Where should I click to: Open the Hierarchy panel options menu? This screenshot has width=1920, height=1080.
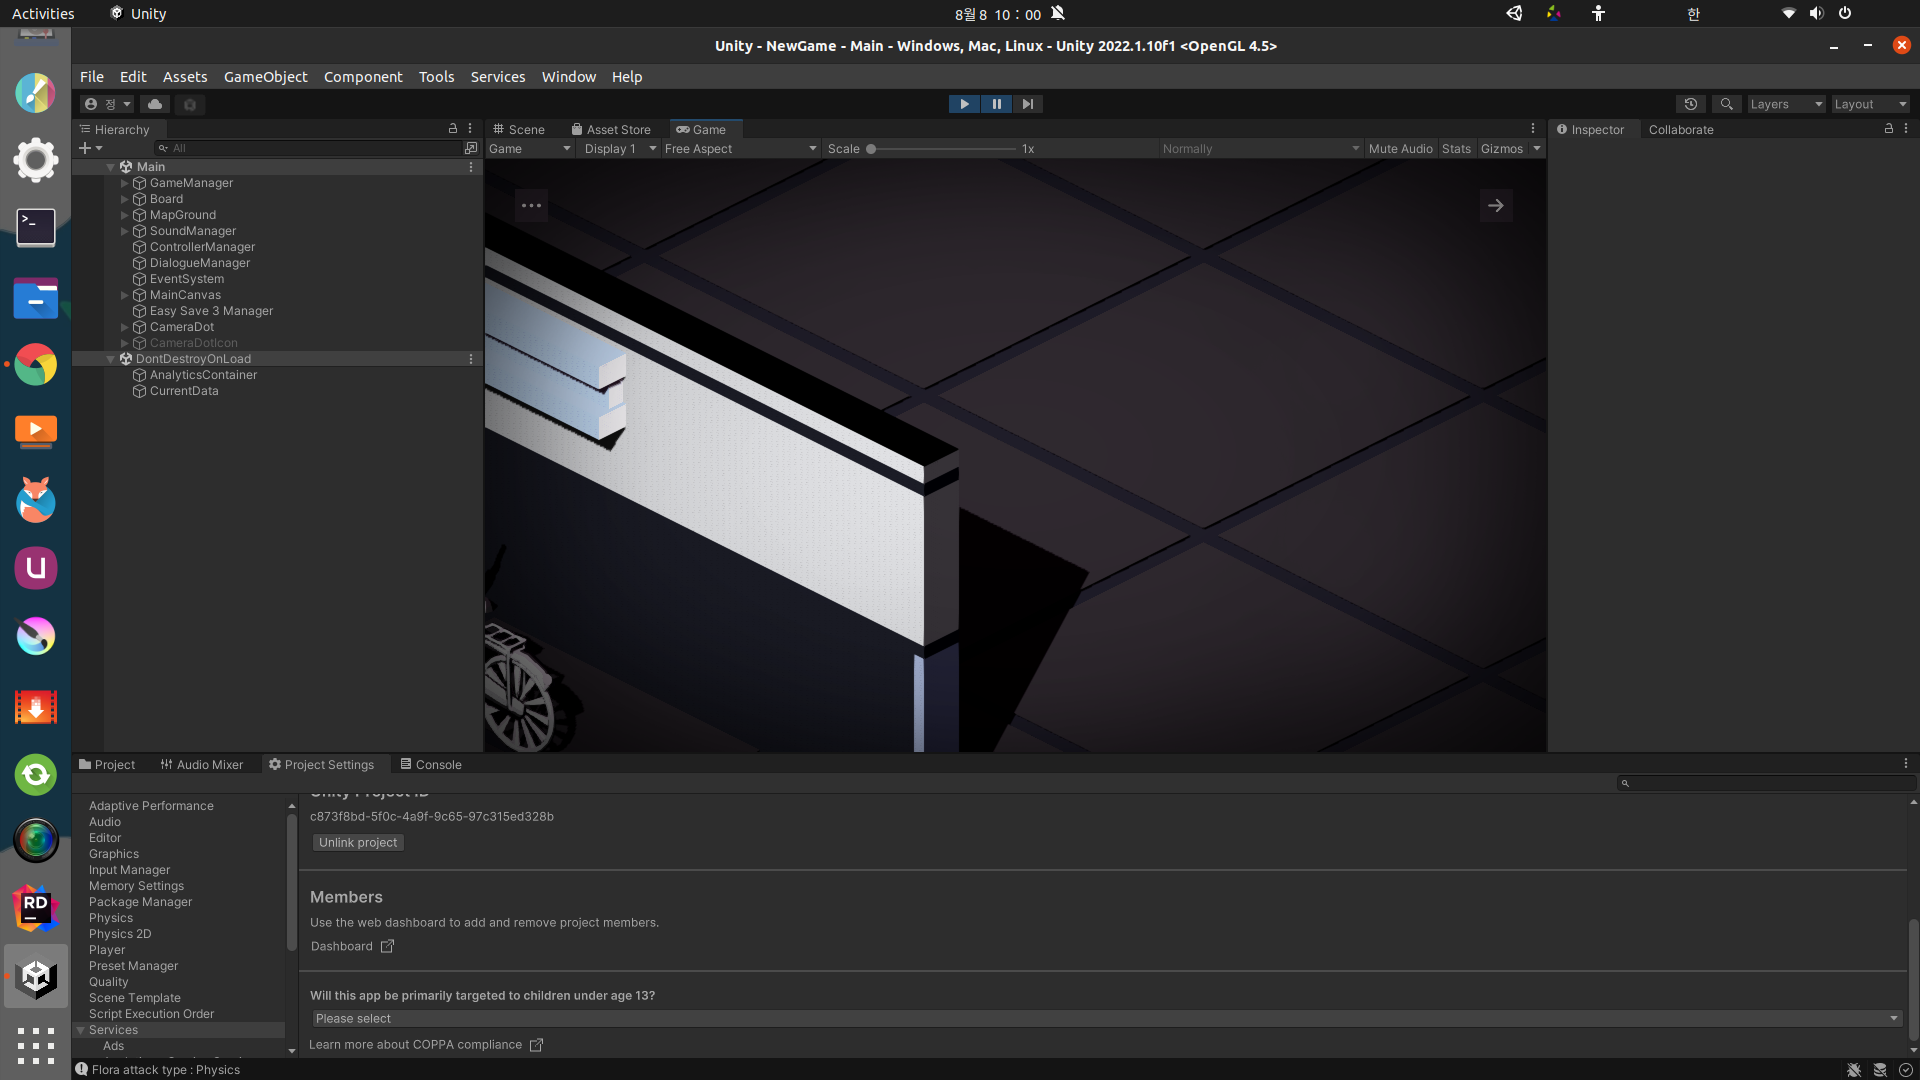tap(470, 129)
